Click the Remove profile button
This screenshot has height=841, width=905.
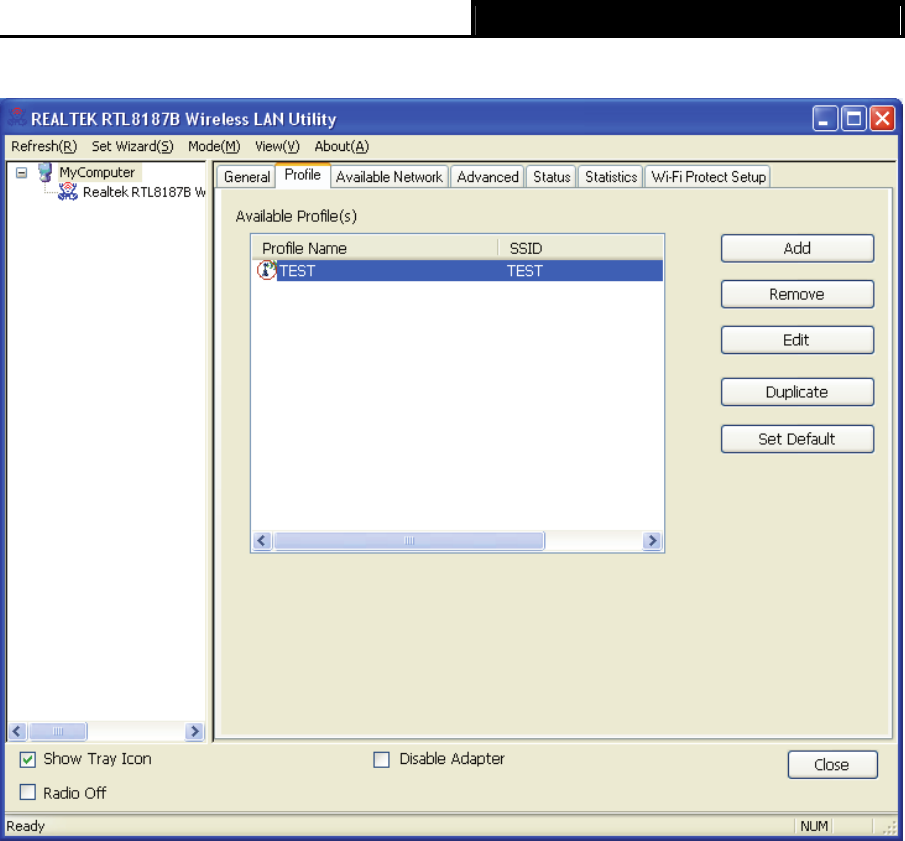pyautogui.click(x=797, y=294)
